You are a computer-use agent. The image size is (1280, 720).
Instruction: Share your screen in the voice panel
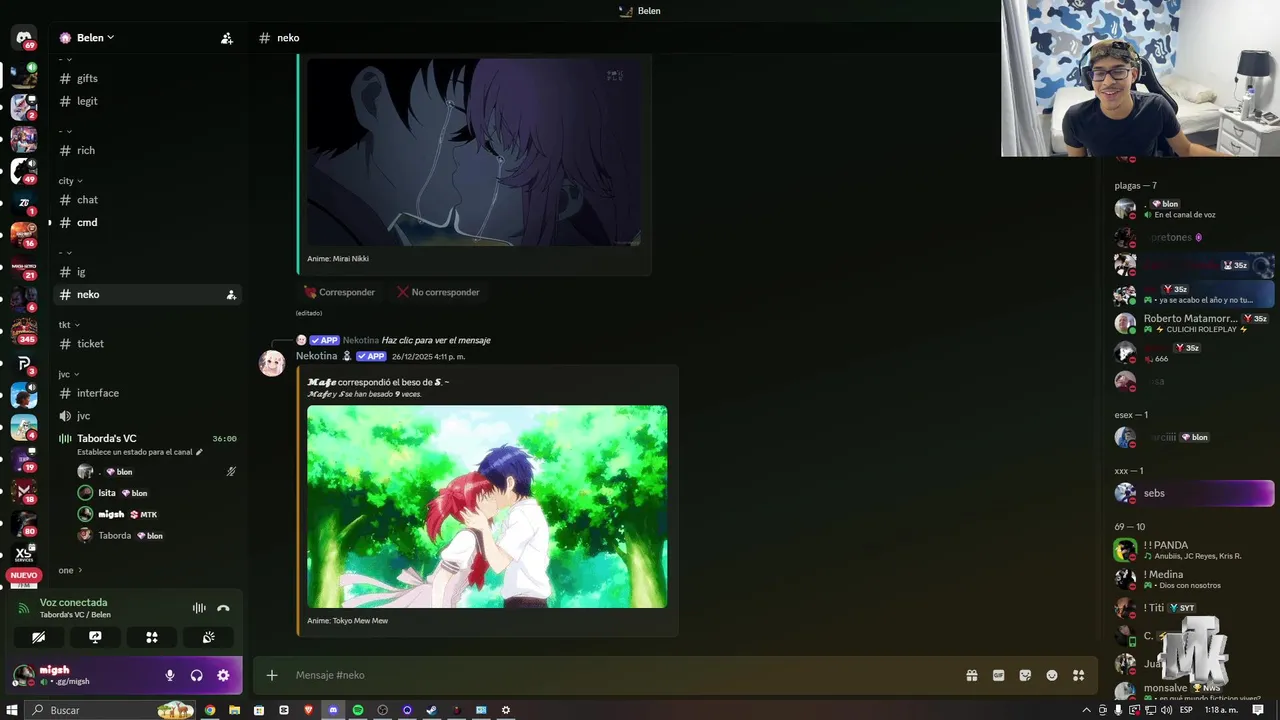pos(95,637)
